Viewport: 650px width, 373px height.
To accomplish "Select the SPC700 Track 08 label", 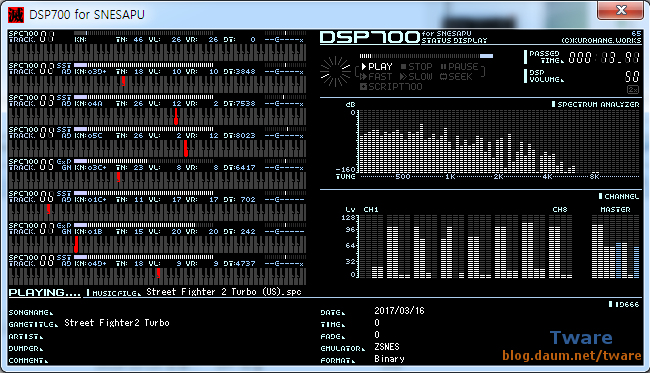I will pyautogui.click(x=32, y=260).
